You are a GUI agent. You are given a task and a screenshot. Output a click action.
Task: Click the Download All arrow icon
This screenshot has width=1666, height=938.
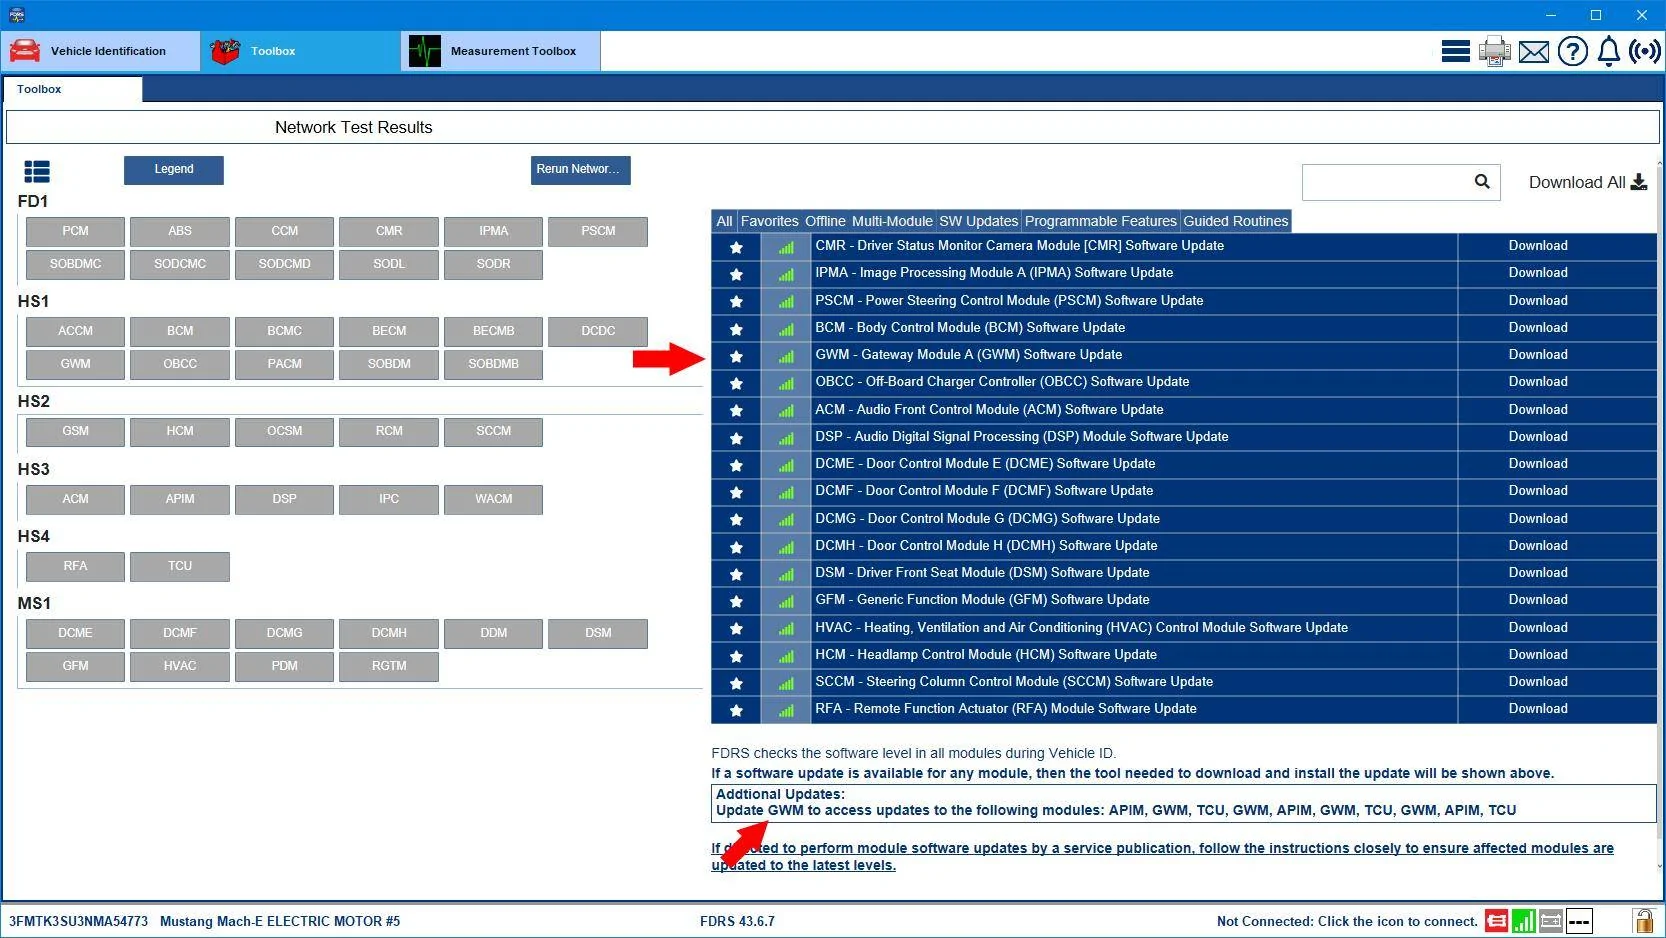(x=1639, y=182)
